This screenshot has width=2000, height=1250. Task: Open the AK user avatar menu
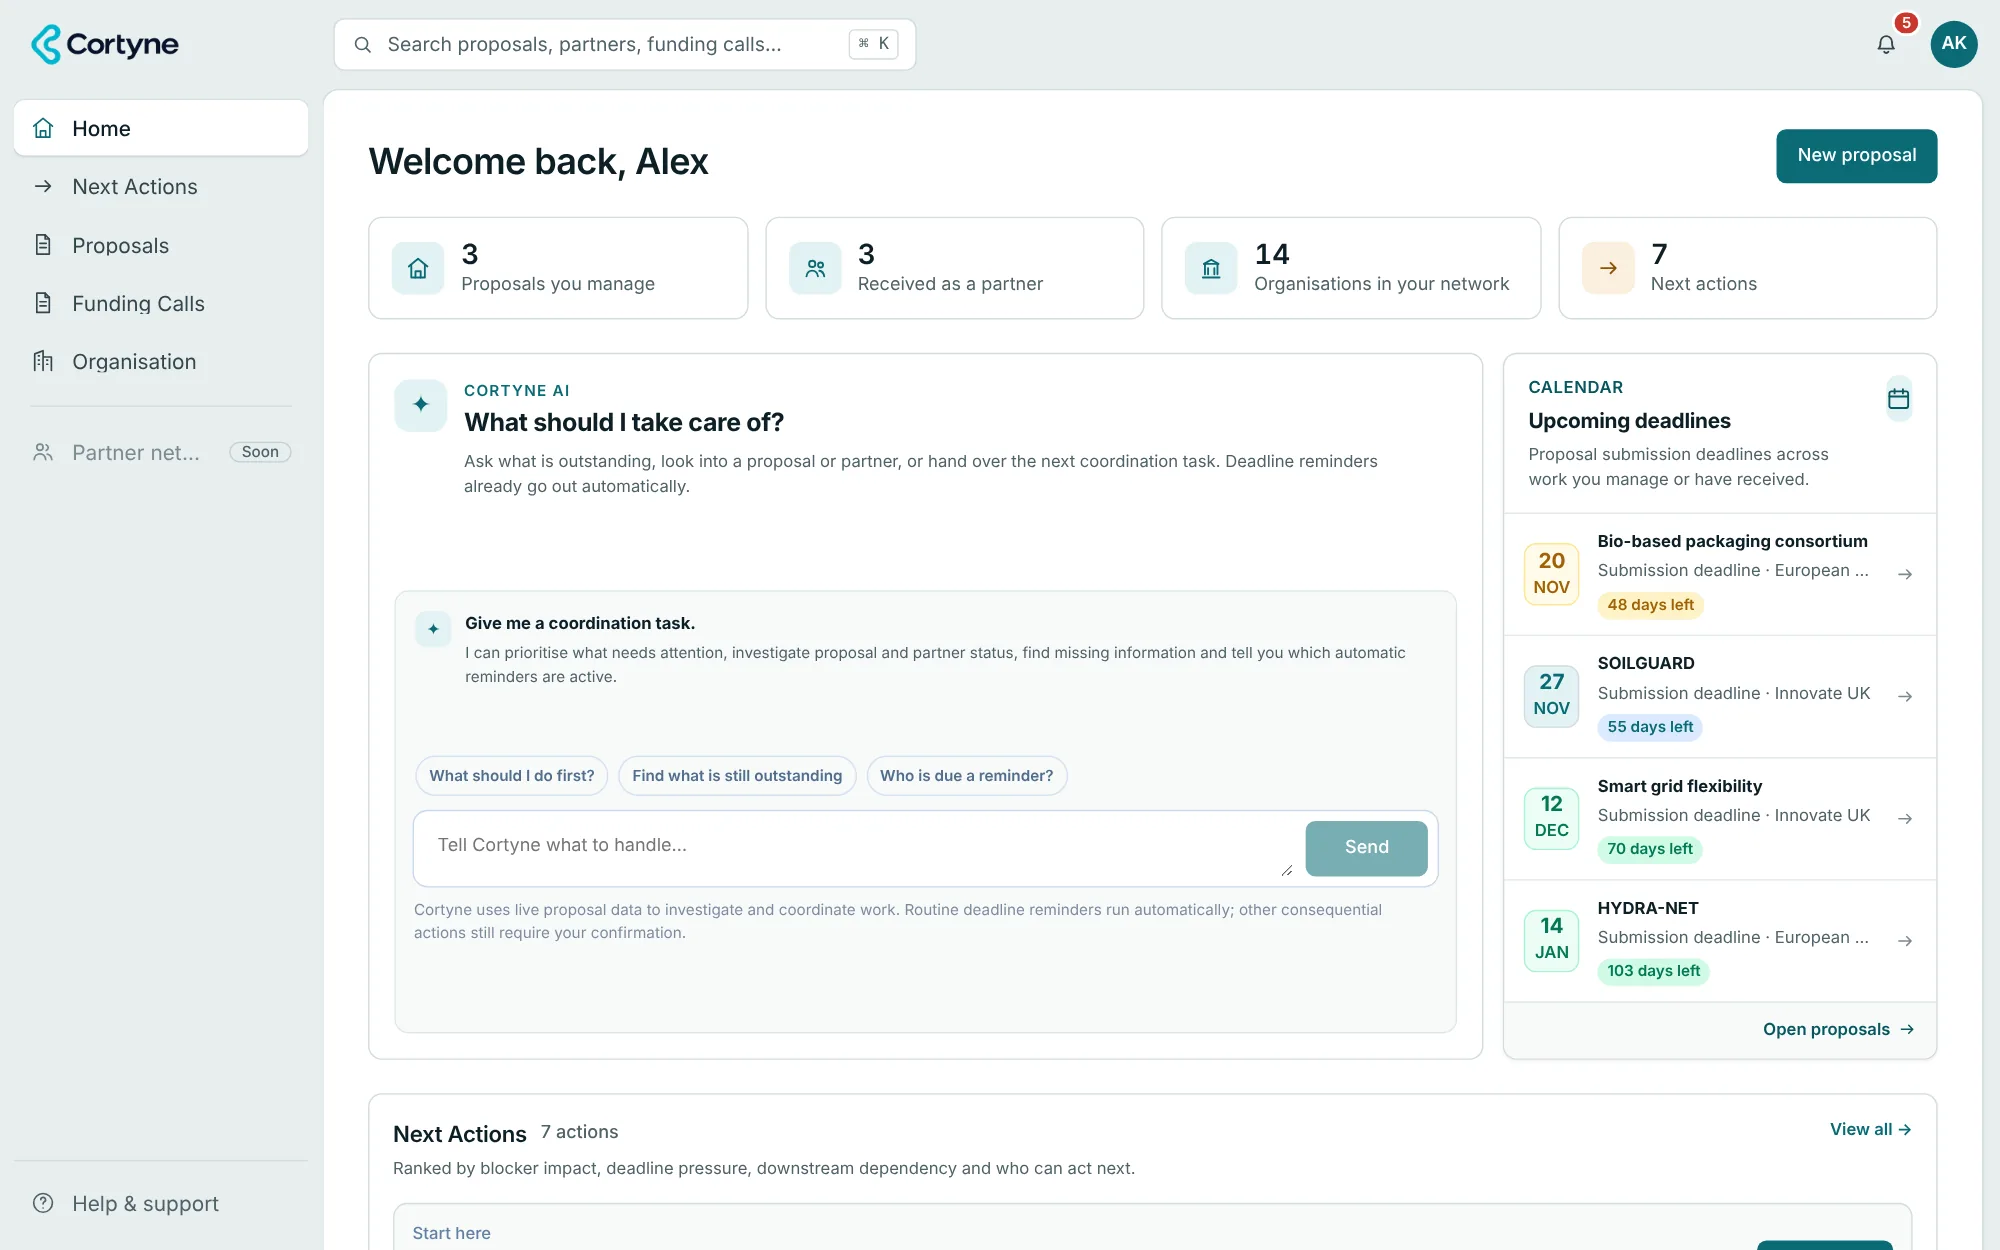[x=1954, y=44]
